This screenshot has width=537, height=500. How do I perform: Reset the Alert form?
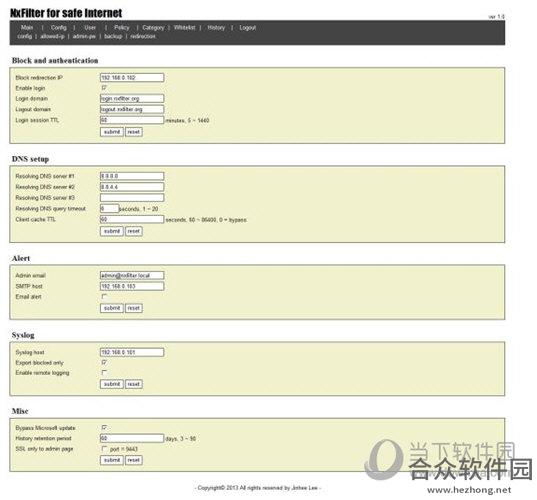point(134,308)
